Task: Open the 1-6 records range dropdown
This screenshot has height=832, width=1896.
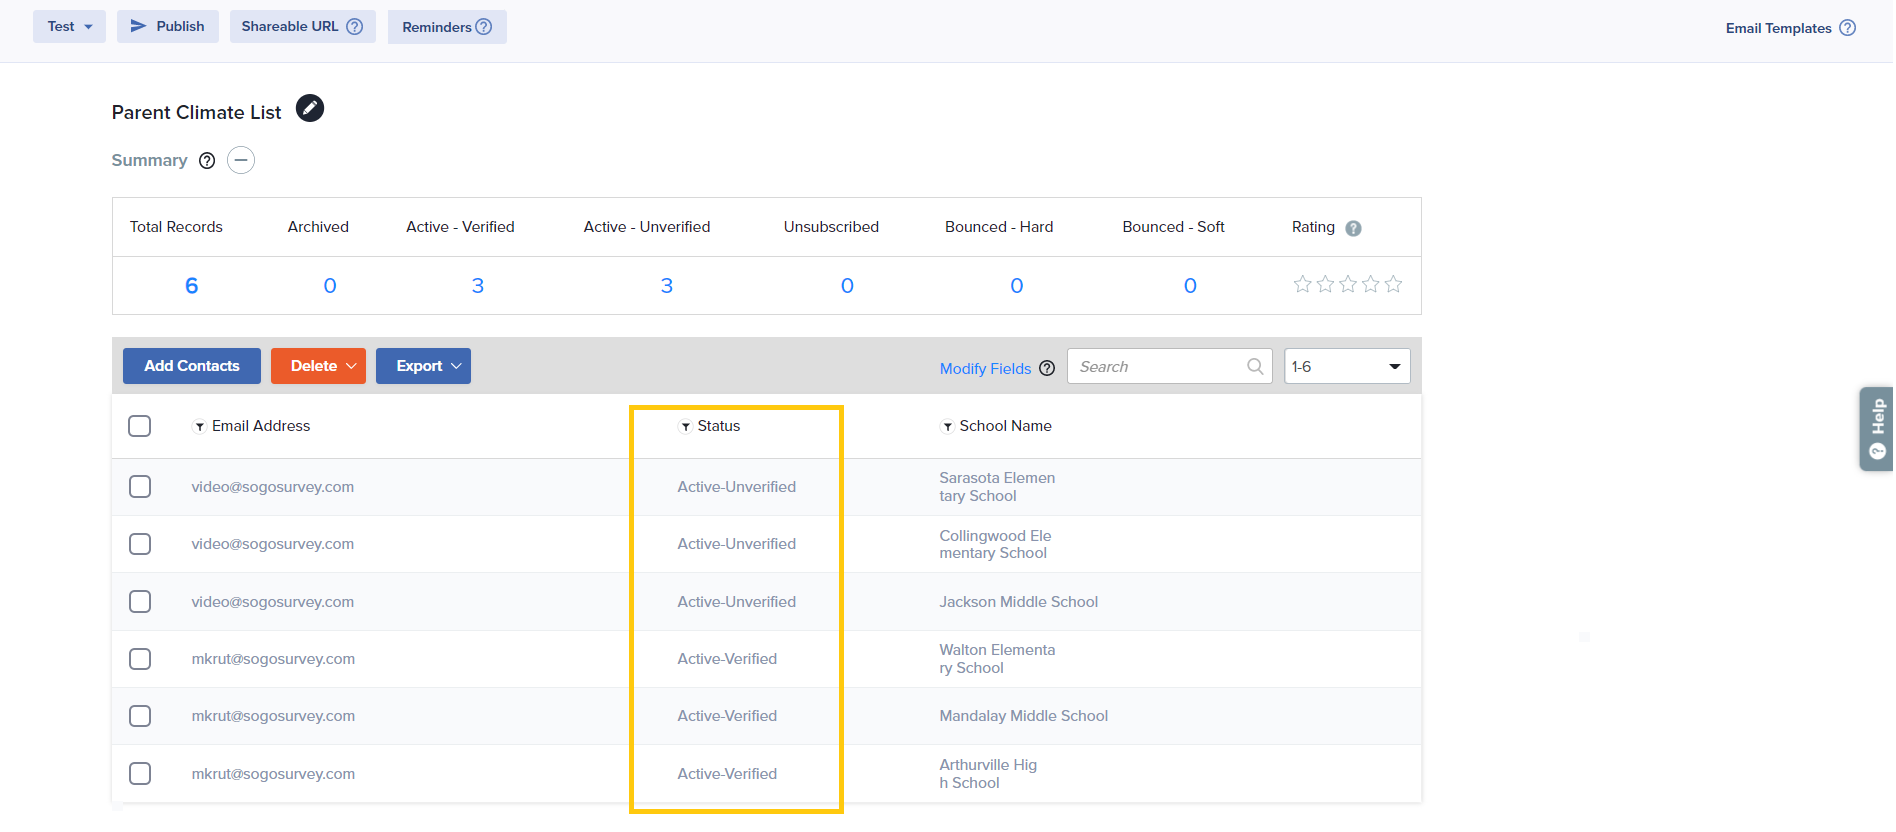Action: coord(1346,366)
